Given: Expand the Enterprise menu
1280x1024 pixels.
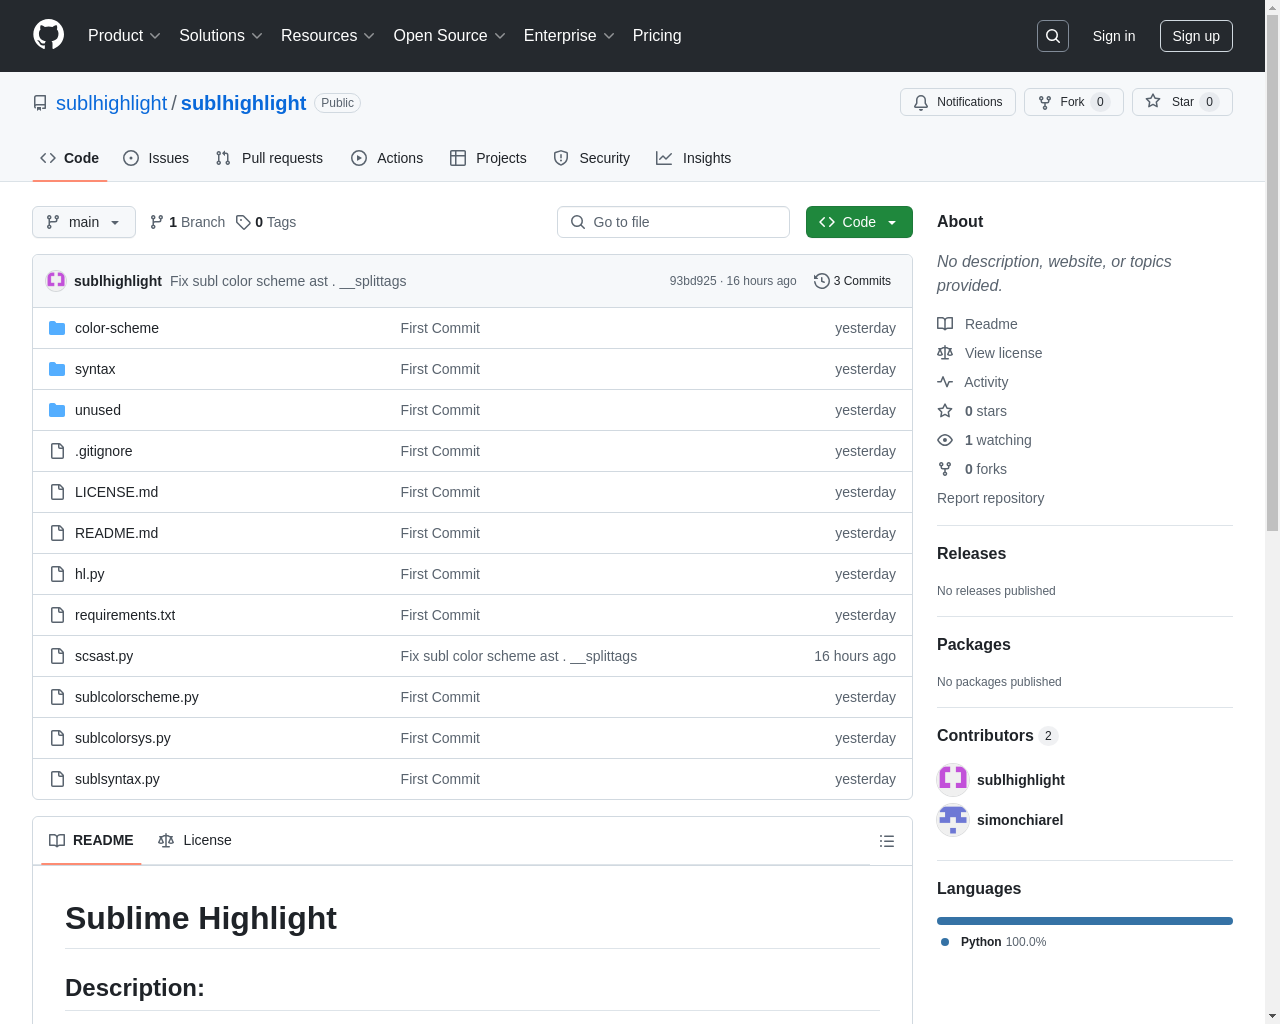Looking at the screenshot, I should click(x=569, y=36).
